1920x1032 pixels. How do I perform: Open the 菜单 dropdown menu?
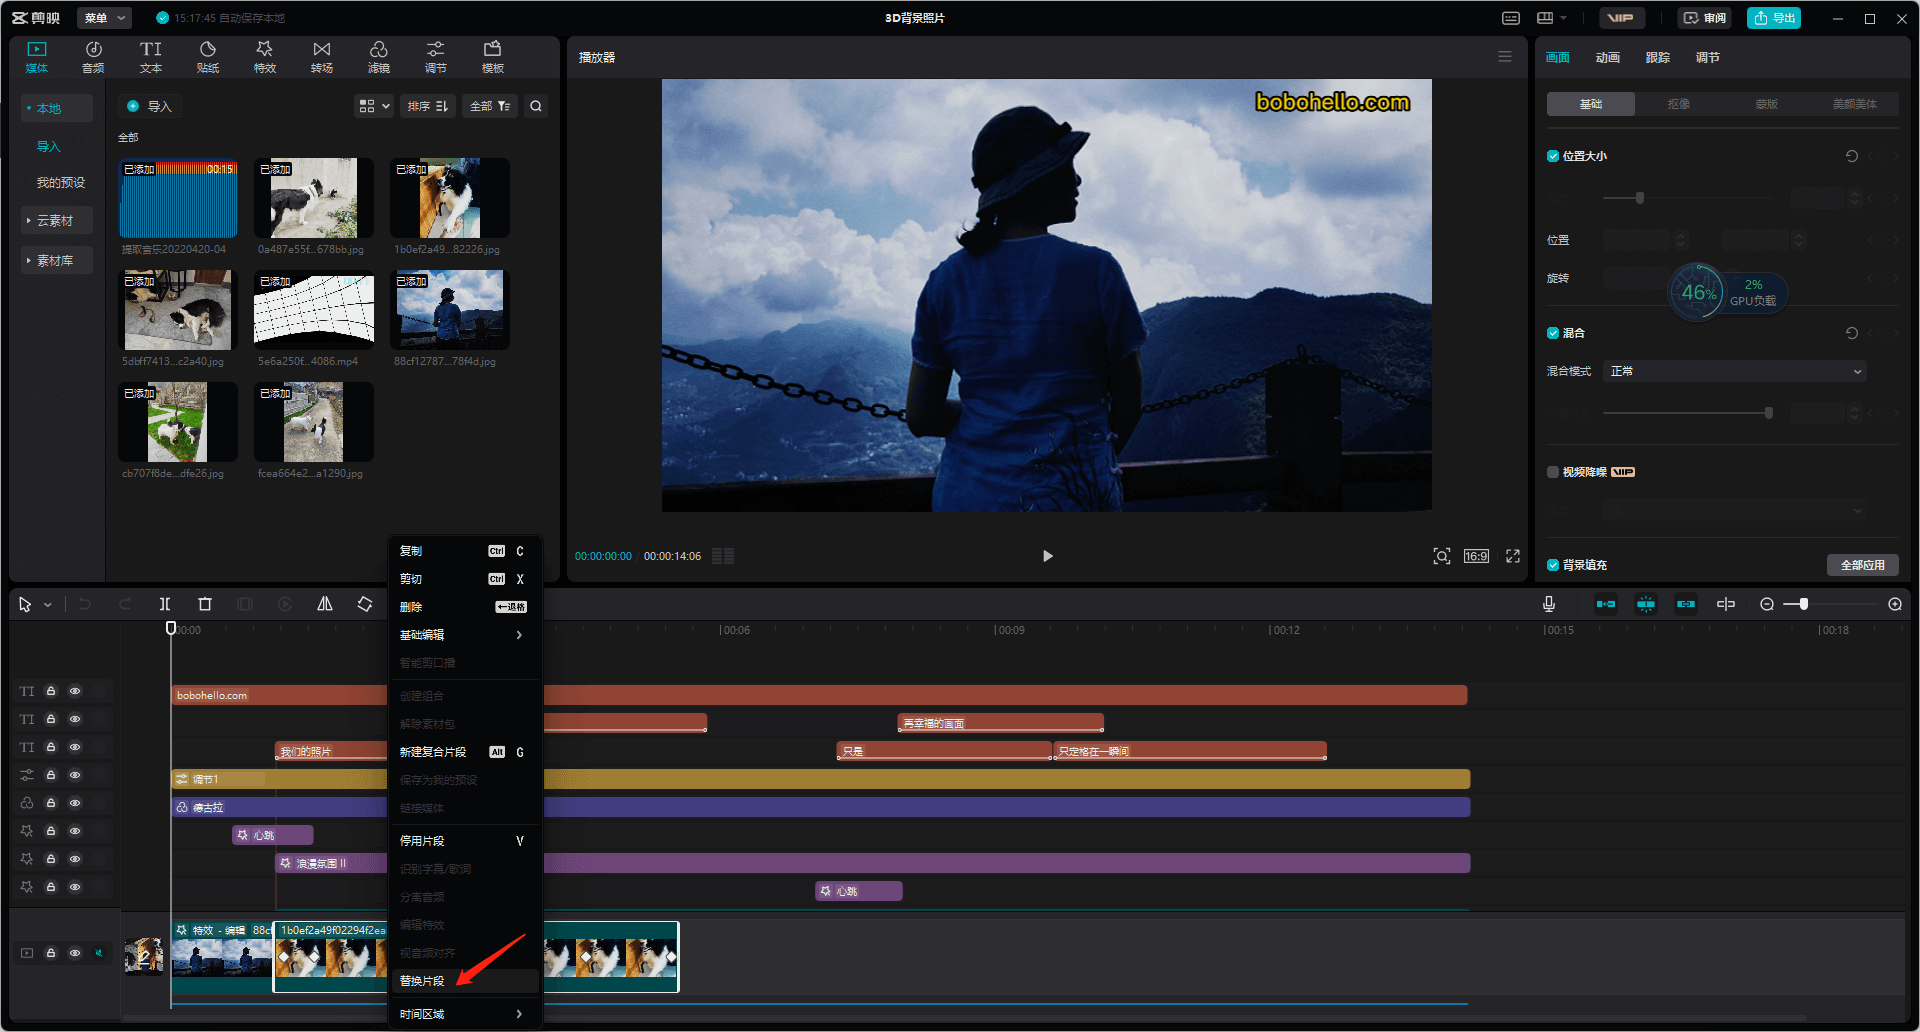[105, 18]
